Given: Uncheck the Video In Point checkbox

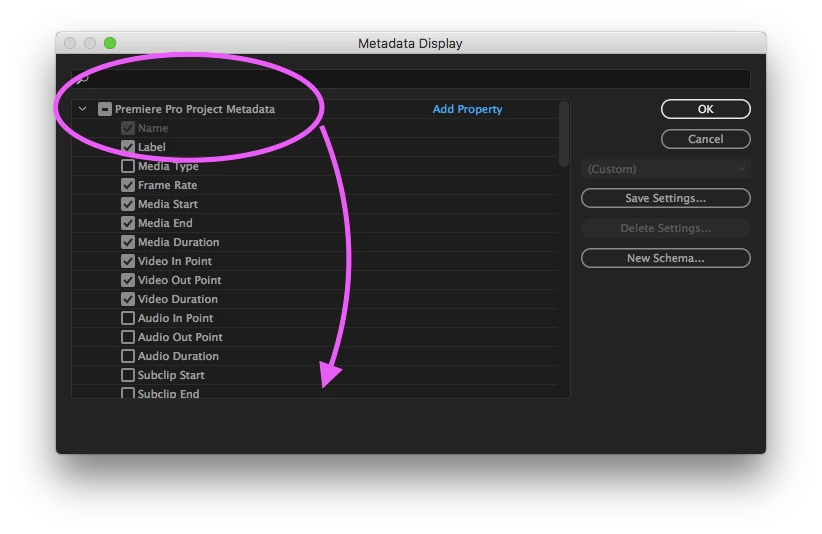Looking at the screenshot, I should [128, 261].
